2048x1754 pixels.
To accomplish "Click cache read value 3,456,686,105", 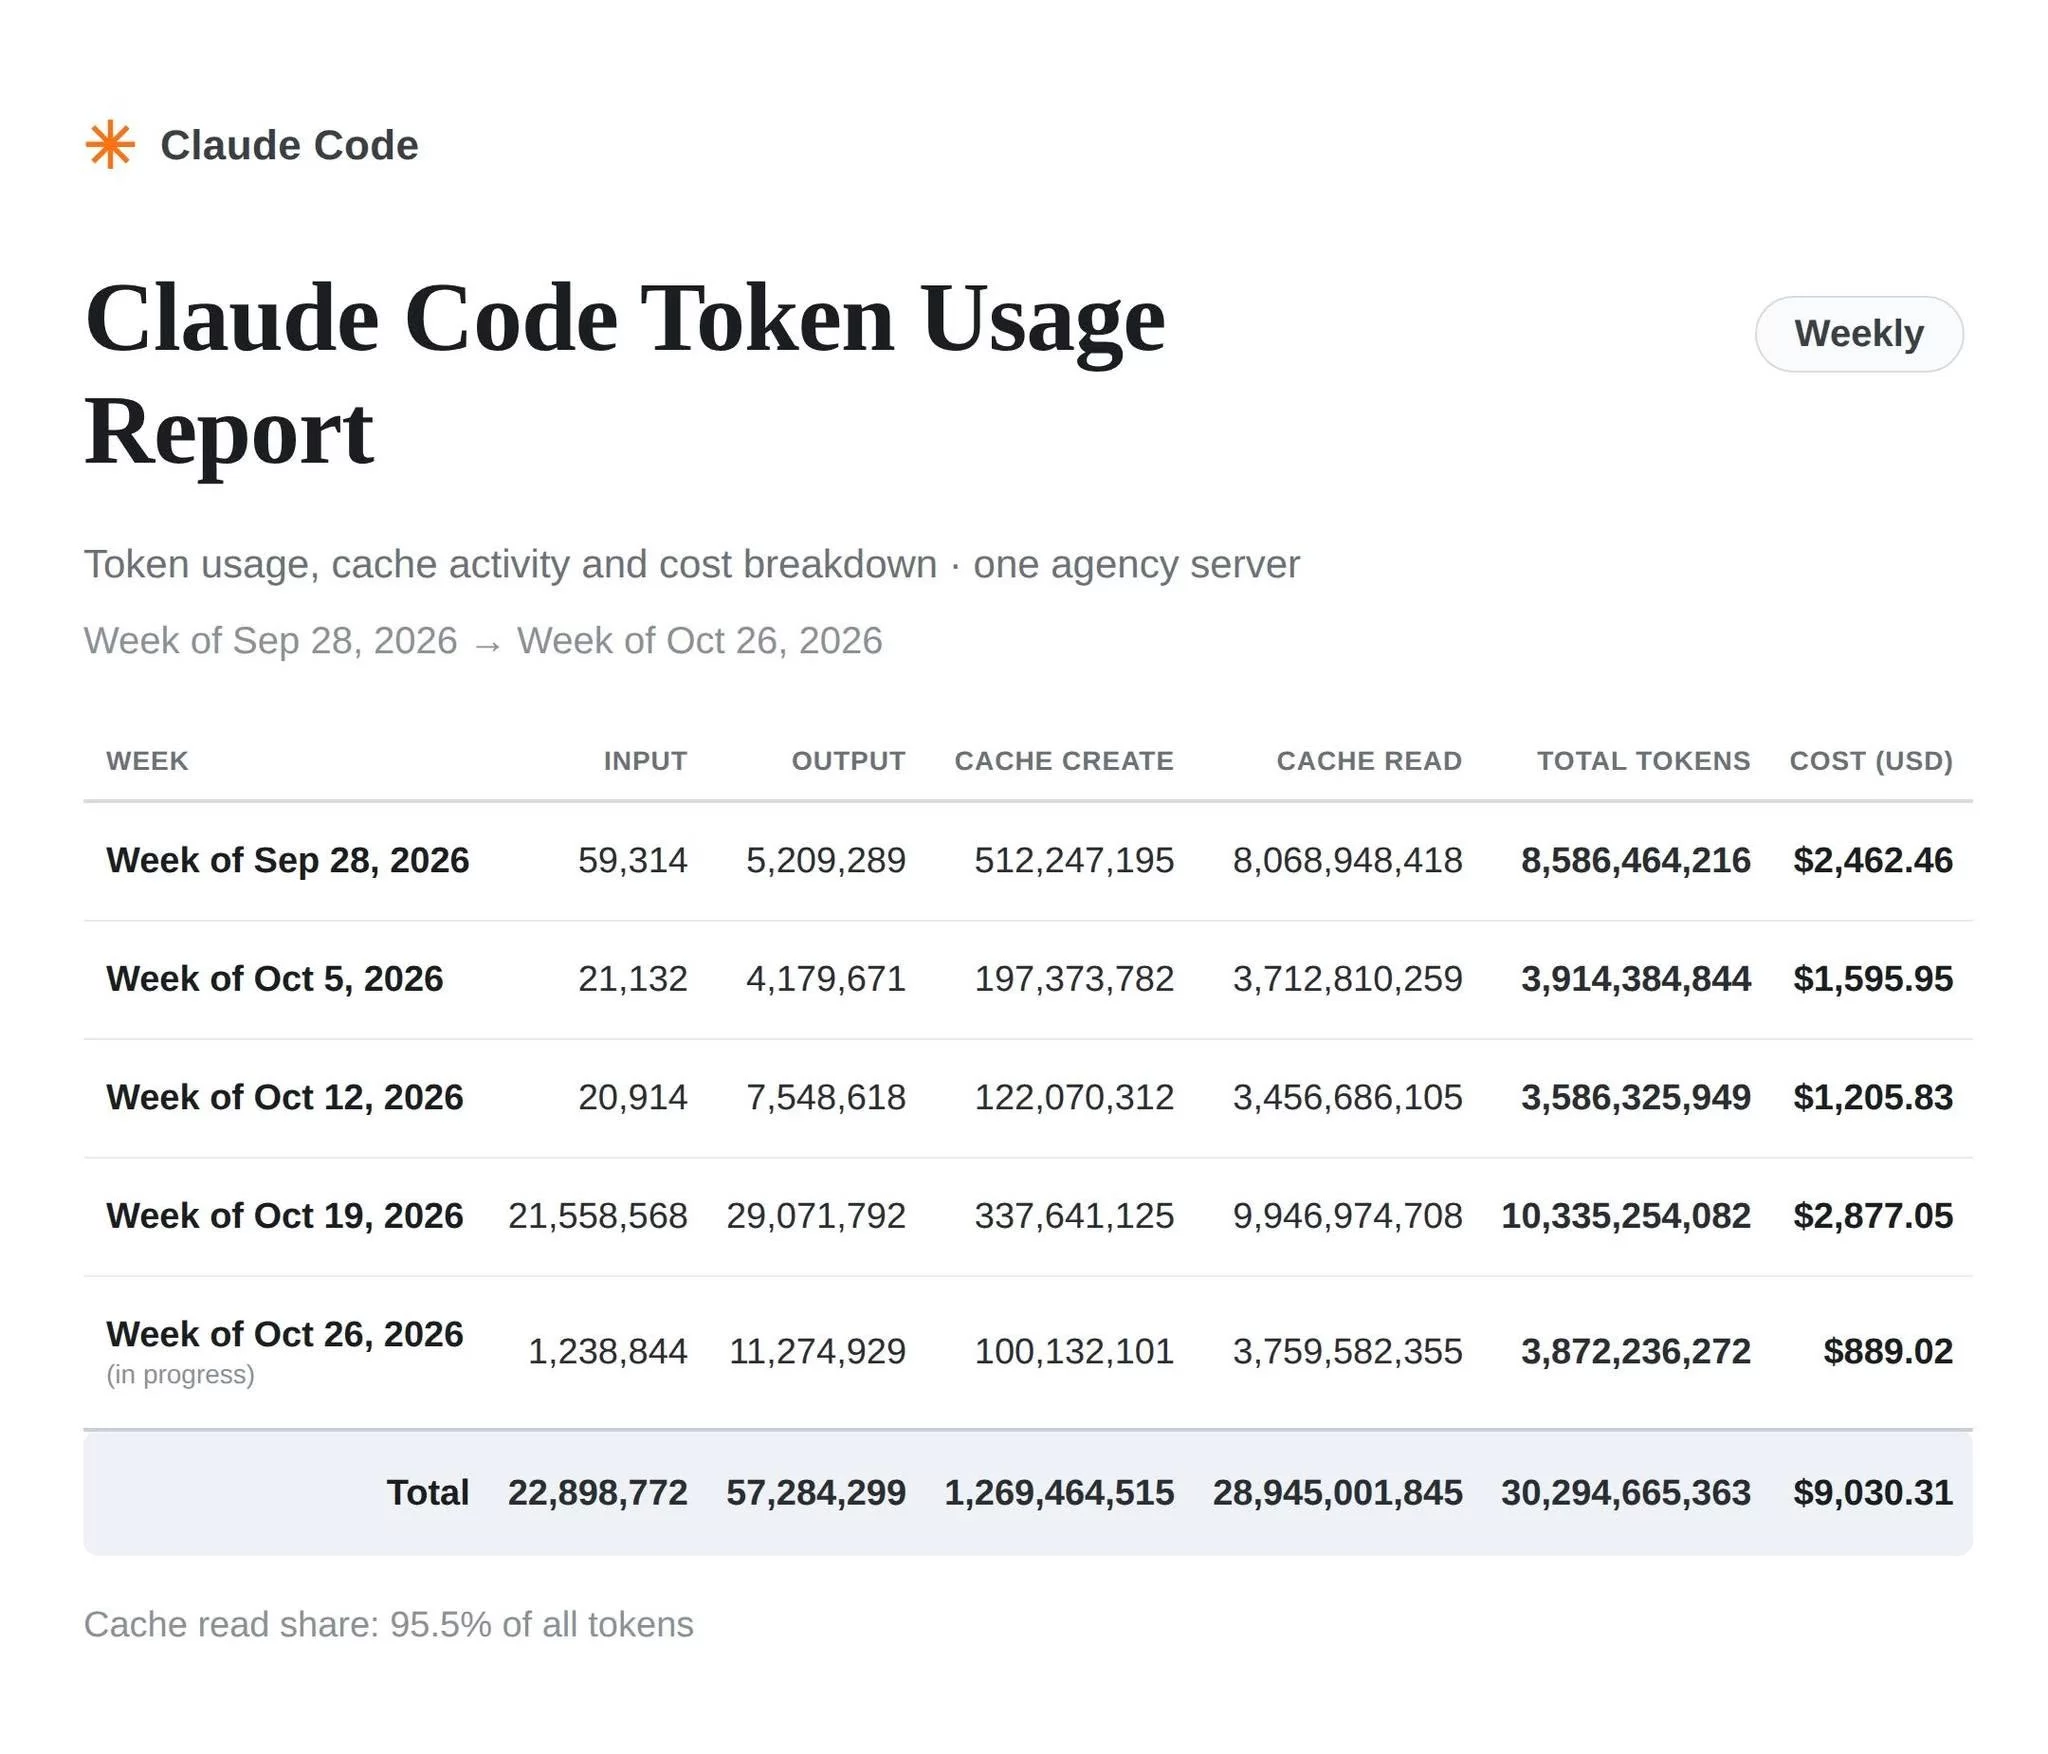I will [x=1348, y=1097].
